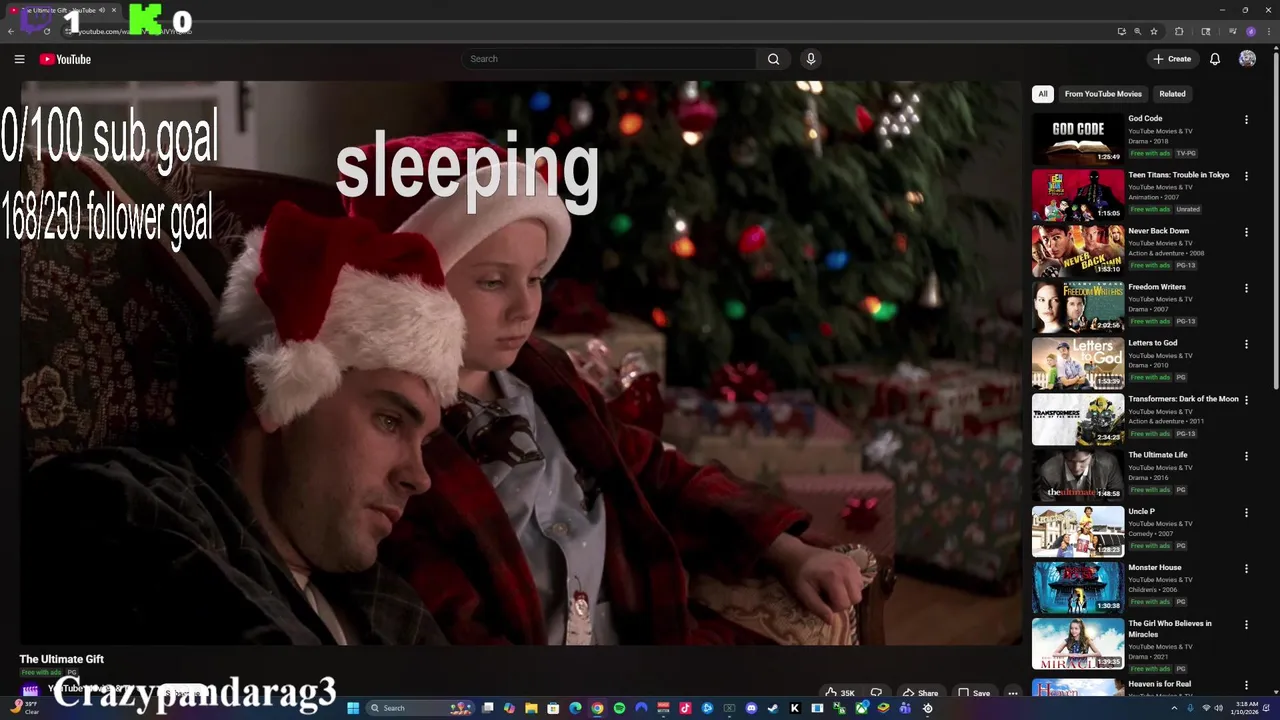Open more options for The Ultimate Life
1280x720 pixels.
(1246, 456)
